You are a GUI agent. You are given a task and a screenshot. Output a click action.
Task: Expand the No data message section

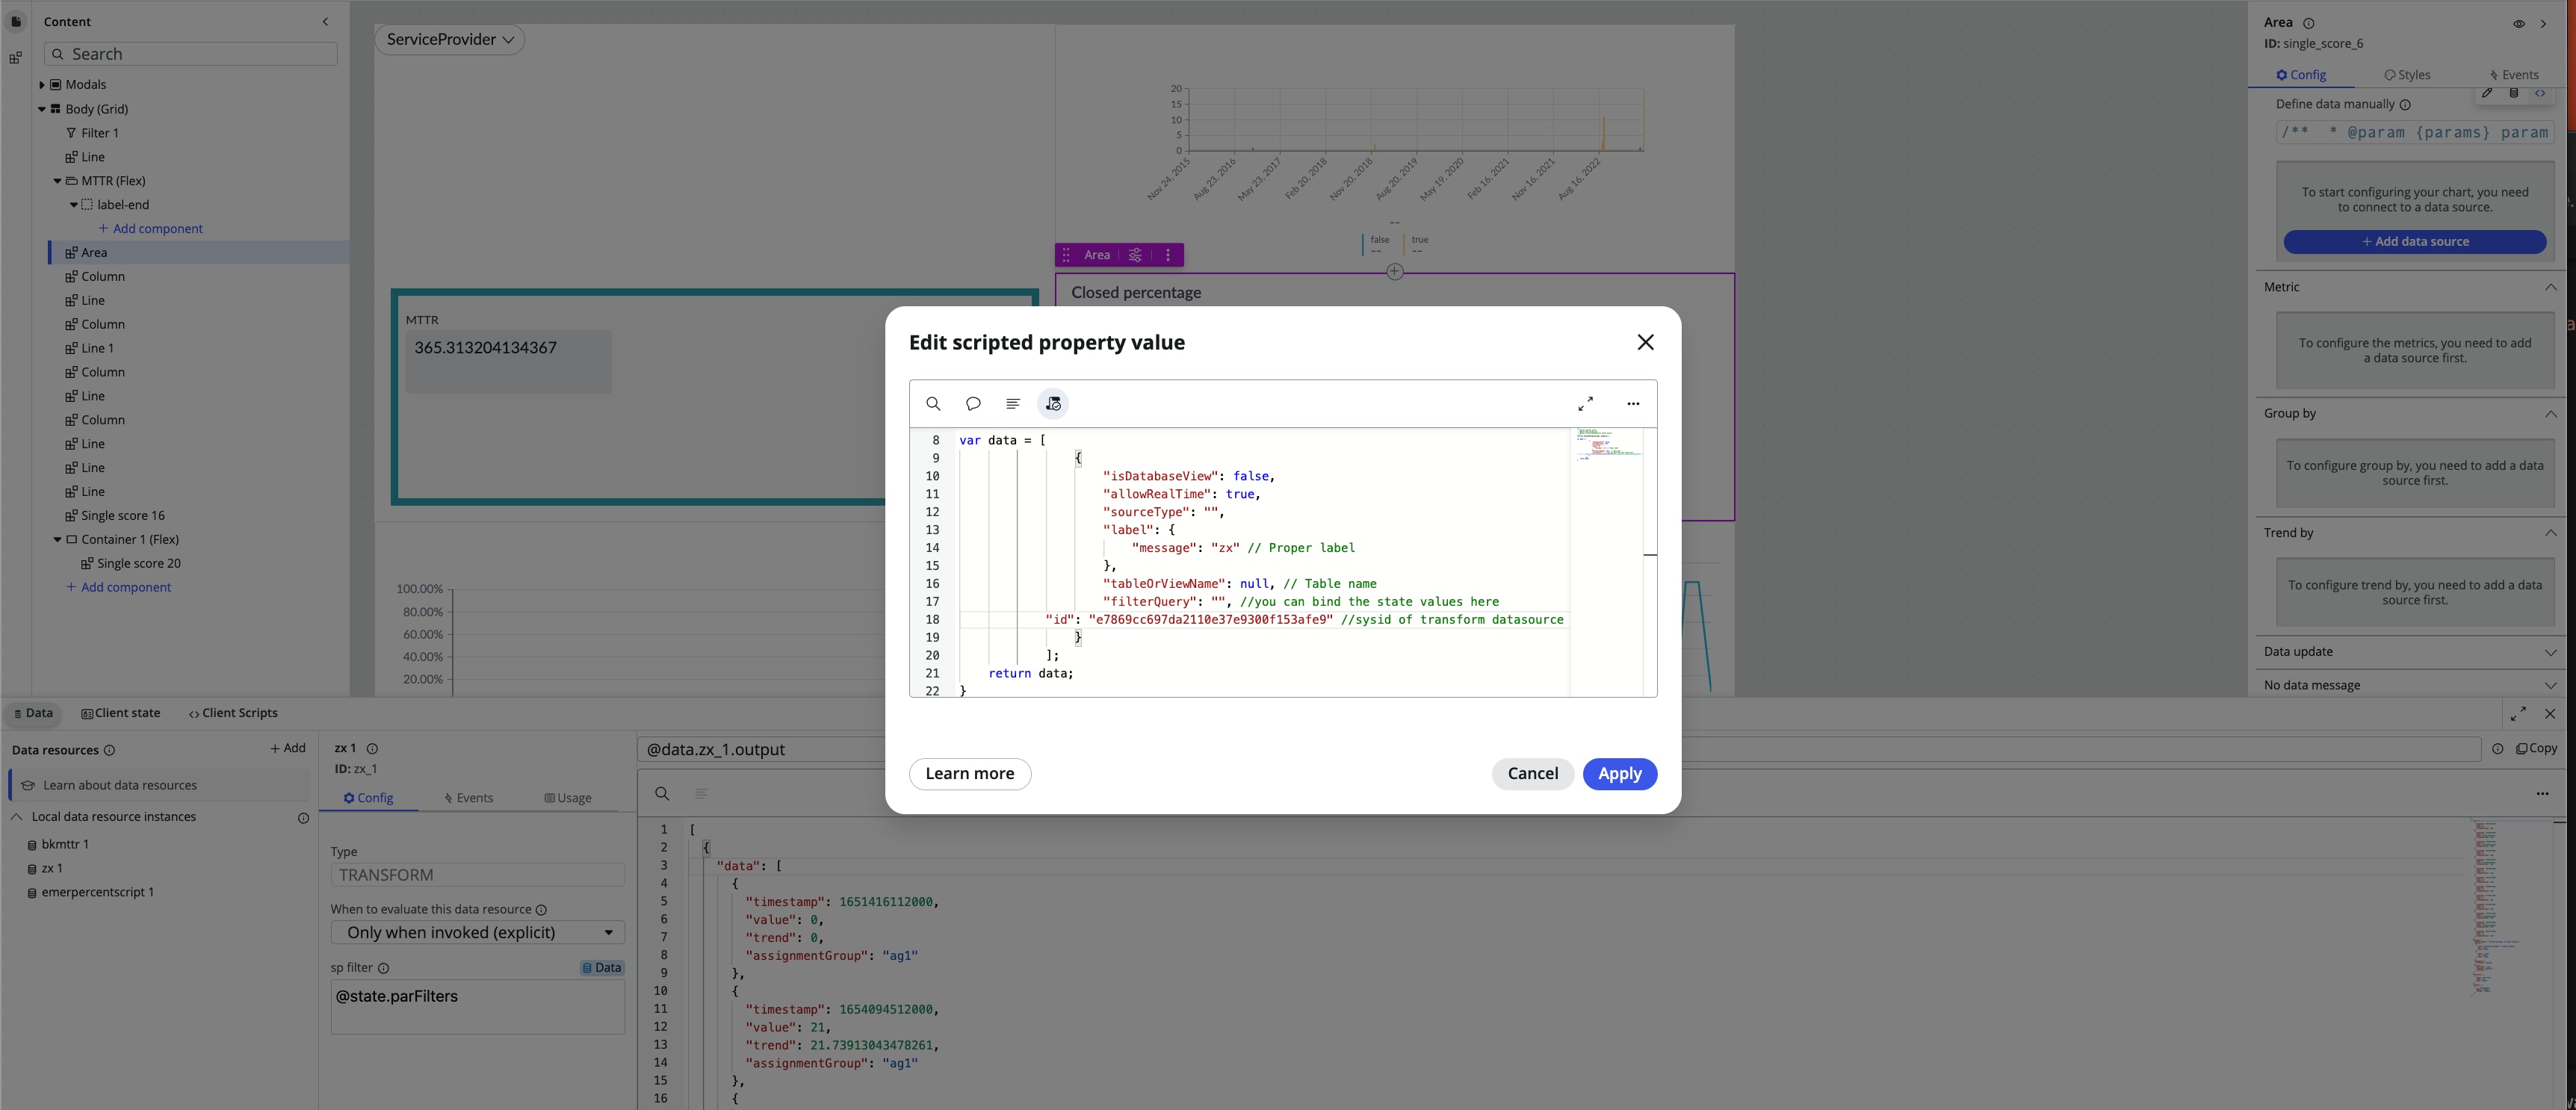tap(2550, 685)
